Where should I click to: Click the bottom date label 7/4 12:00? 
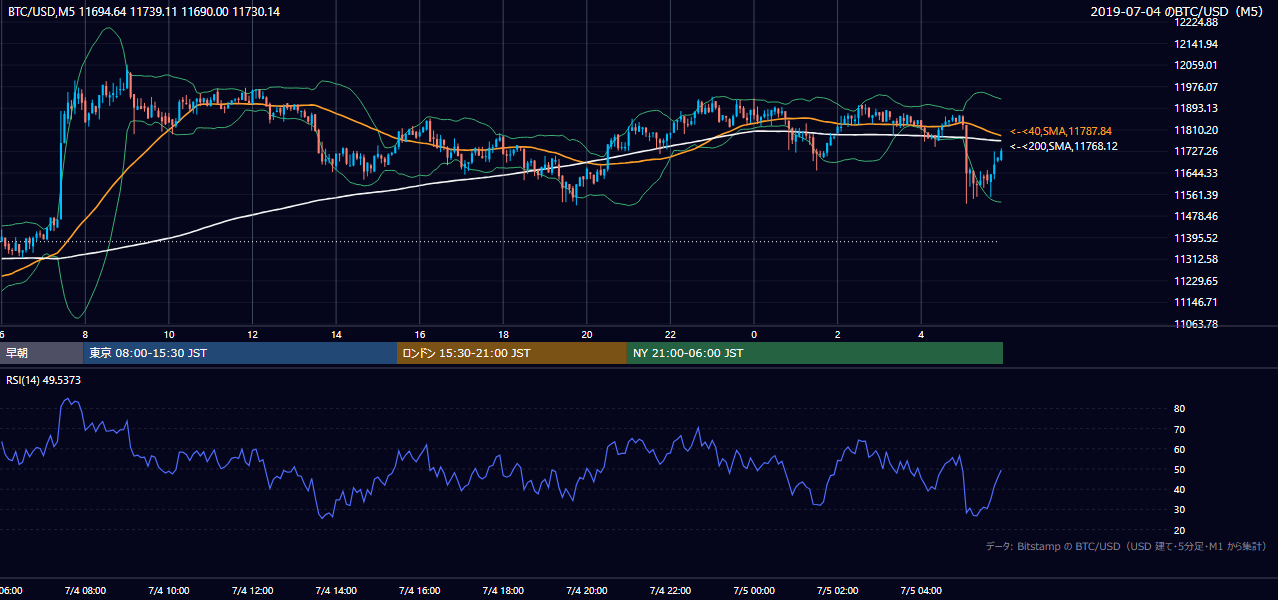pyautogui.click(x=252, y=591)
